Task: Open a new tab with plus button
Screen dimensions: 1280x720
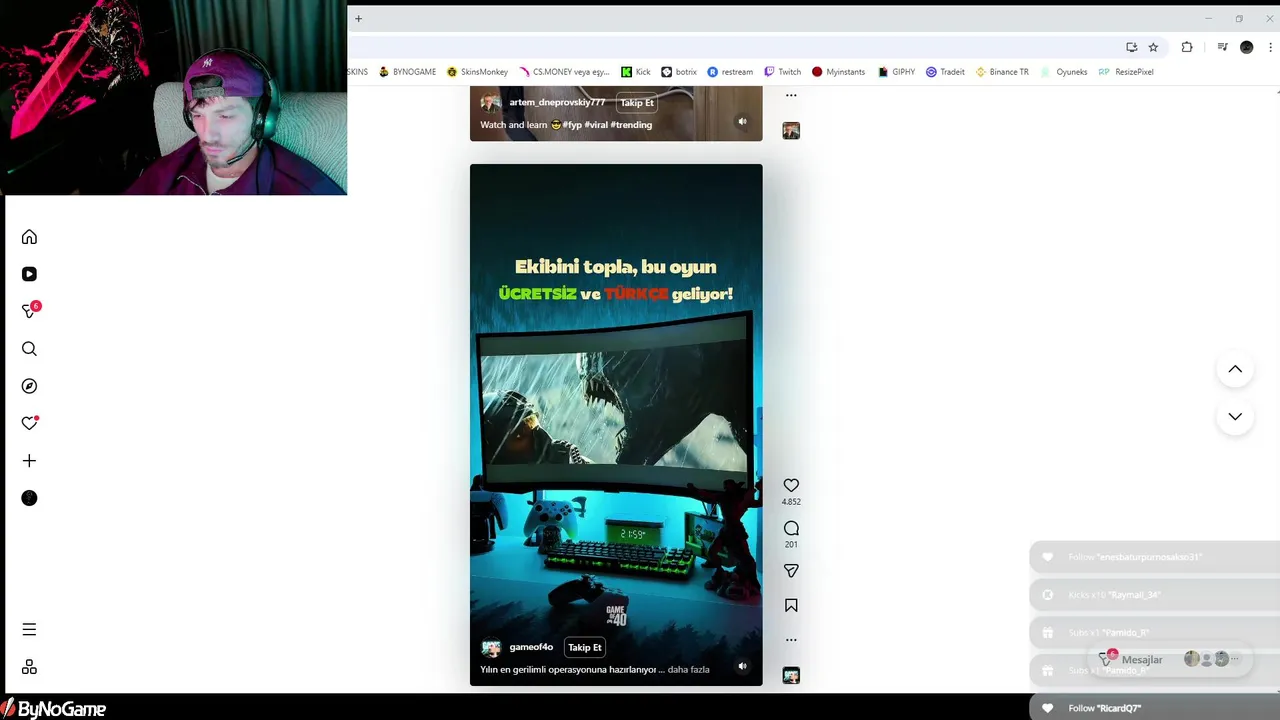Action: 358,18
